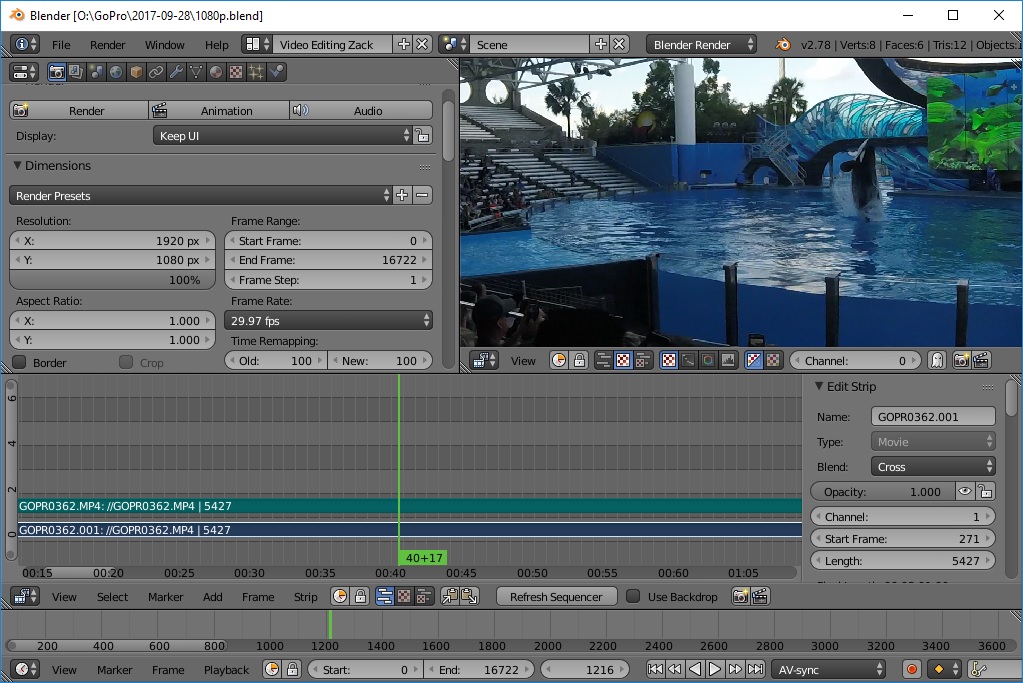Open the Modifiers wrench properties tab

point(176,72)
